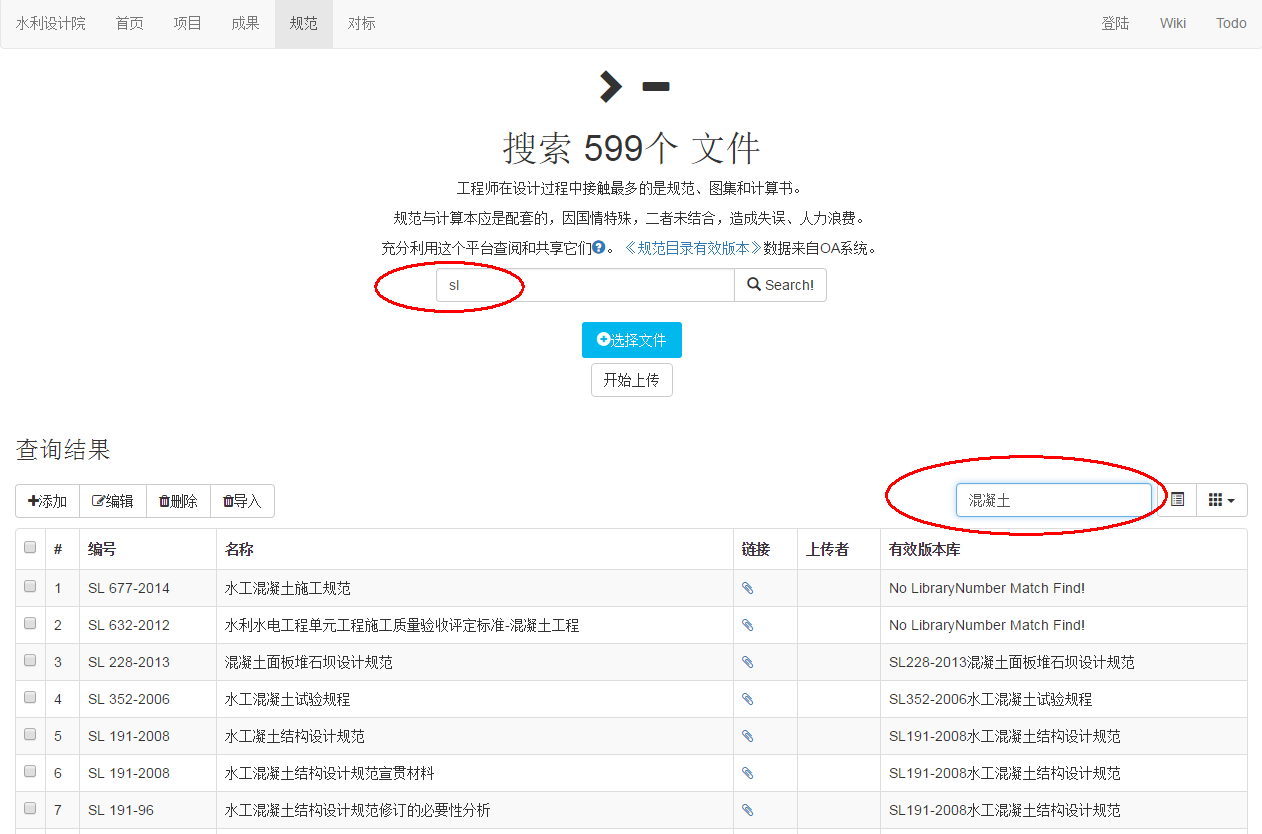Click the paperclip link icon for SL 677-2014

tap(747, 588)
